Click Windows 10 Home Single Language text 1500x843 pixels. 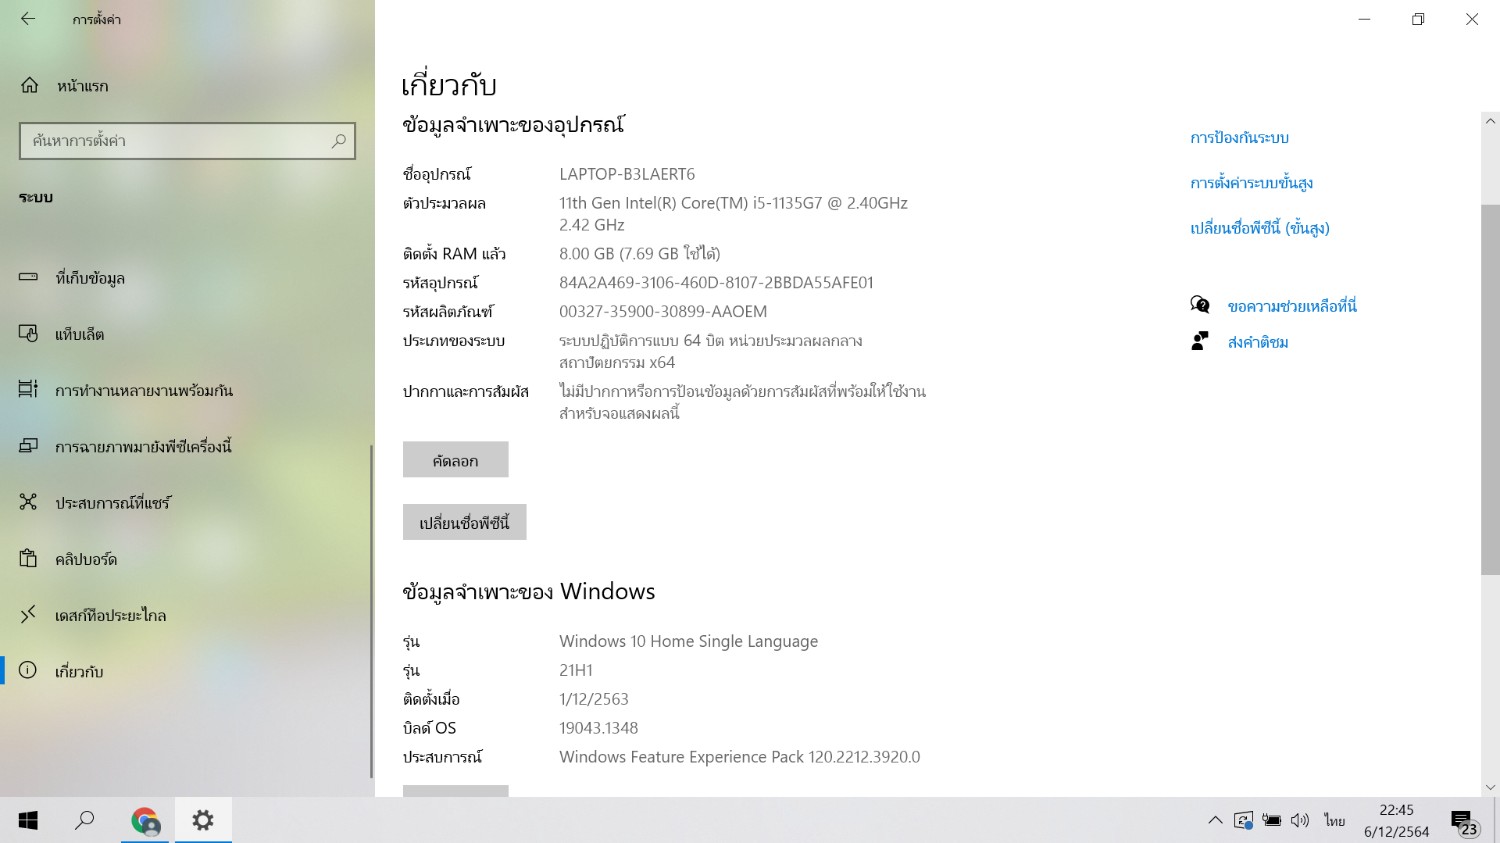[x=688, y=641]
